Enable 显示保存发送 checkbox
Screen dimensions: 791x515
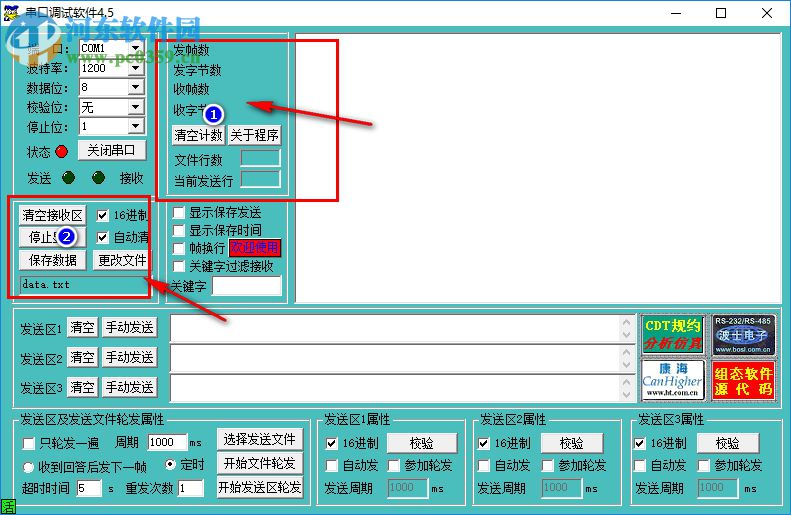179,212
